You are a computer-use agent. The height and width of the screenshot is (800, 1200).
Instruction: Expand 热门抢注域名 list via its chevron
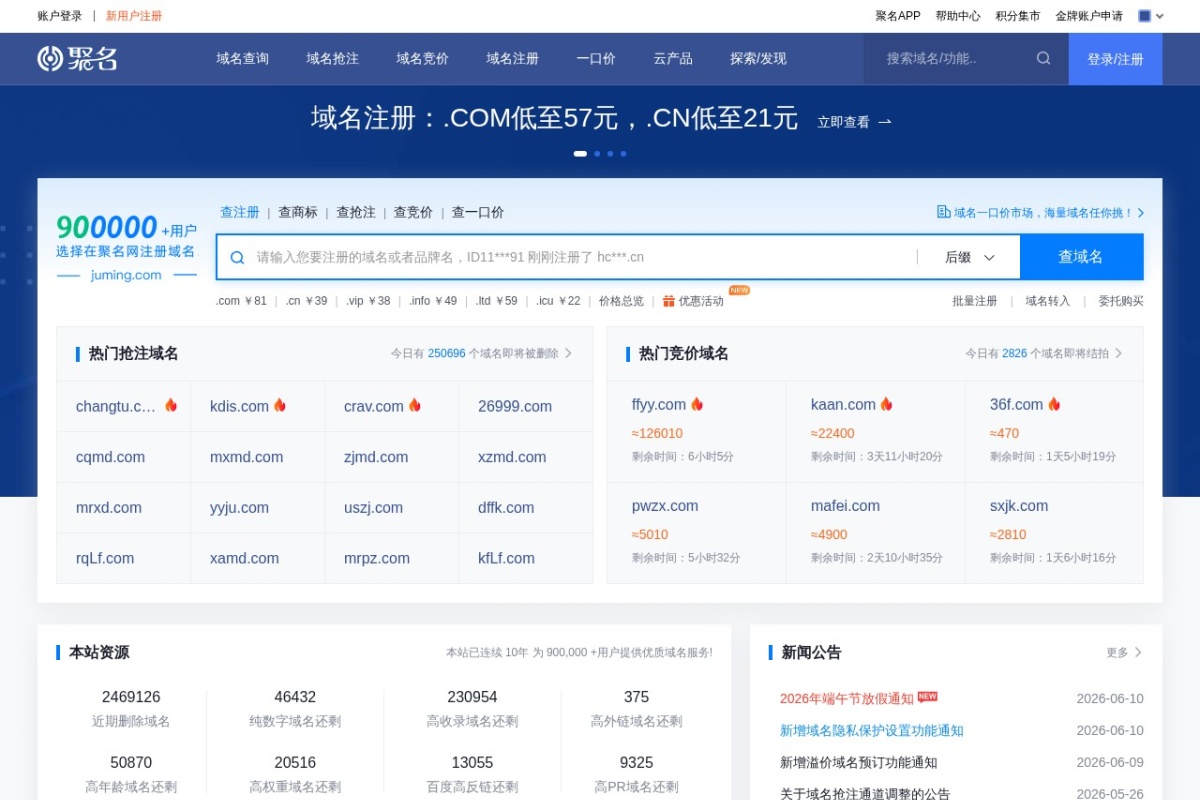[569, 353]
